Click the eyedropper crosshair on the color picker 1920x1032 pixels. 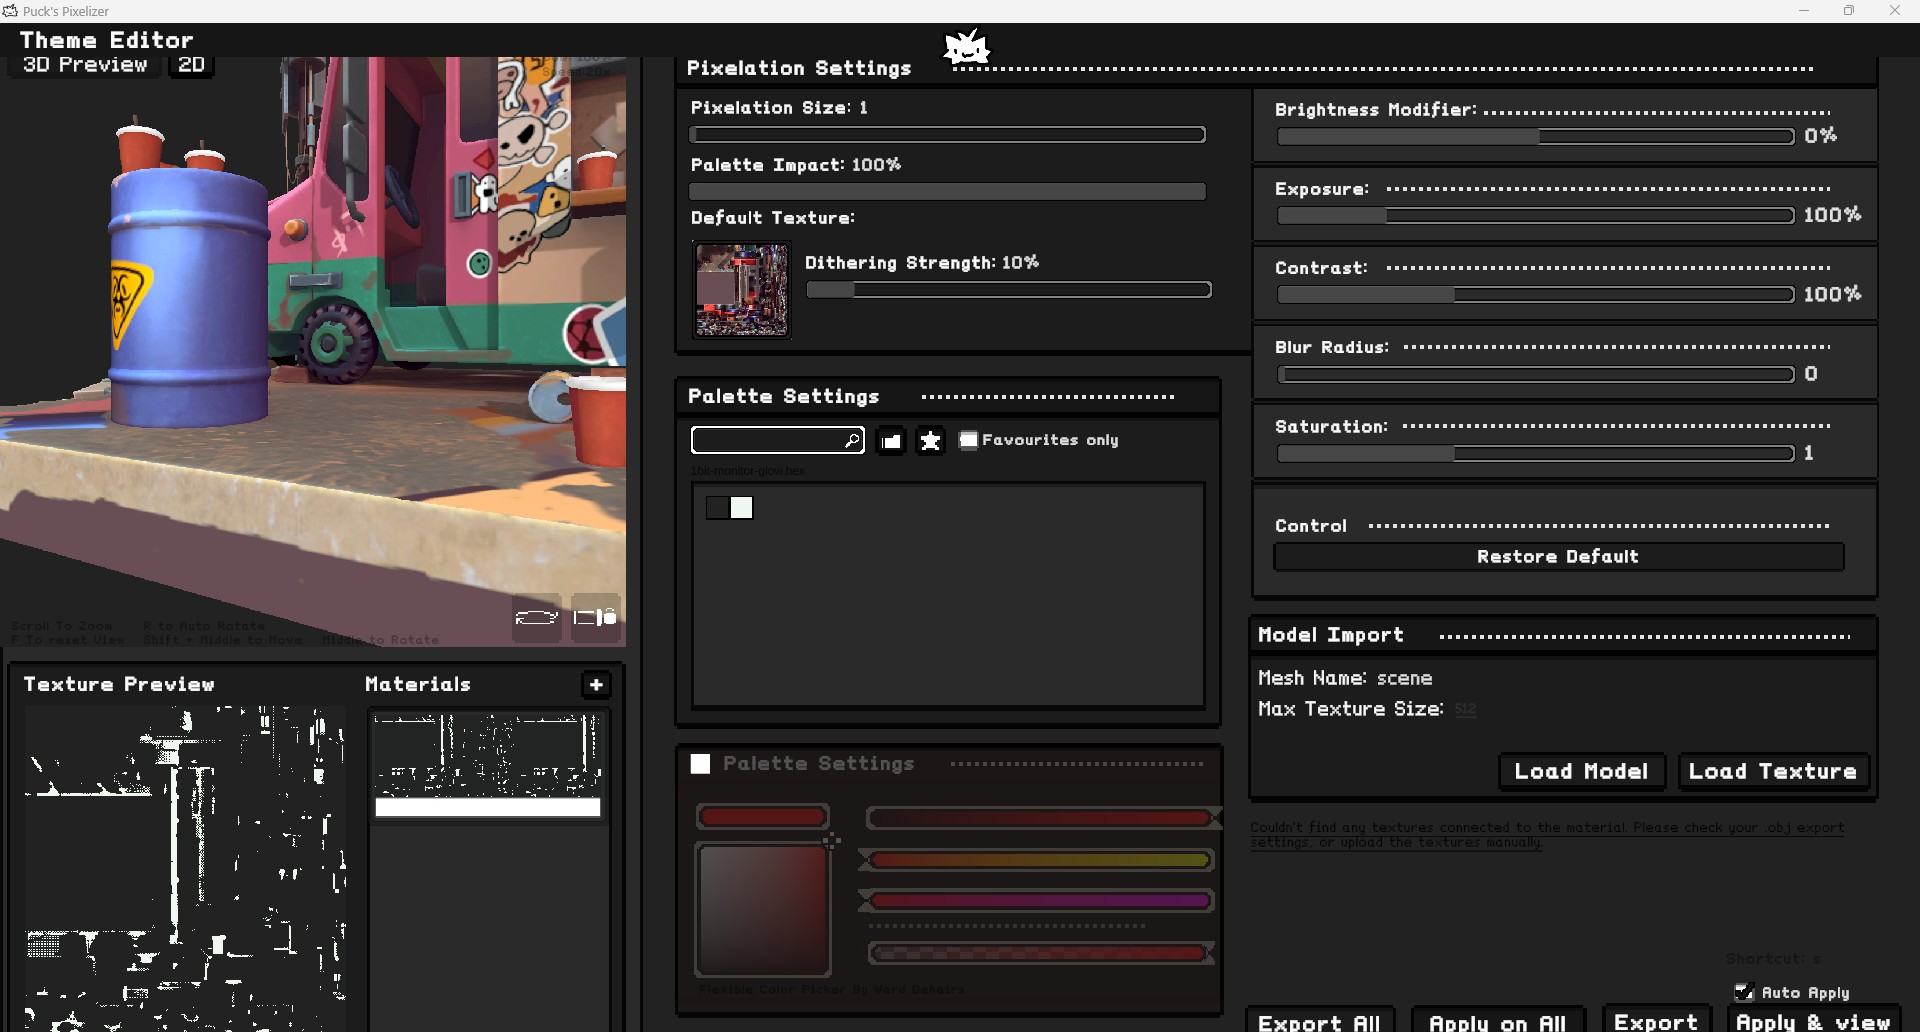(x=832, y=841)
